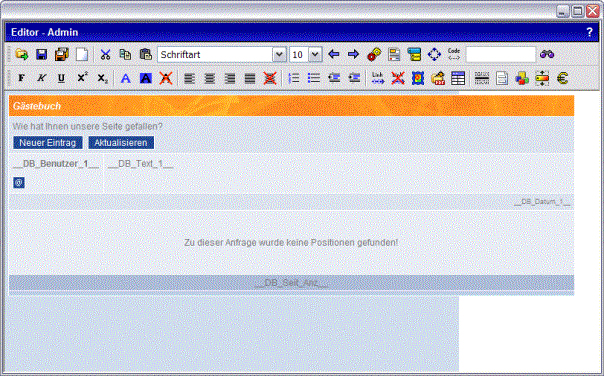Open help via question mark

coord(589,32)
